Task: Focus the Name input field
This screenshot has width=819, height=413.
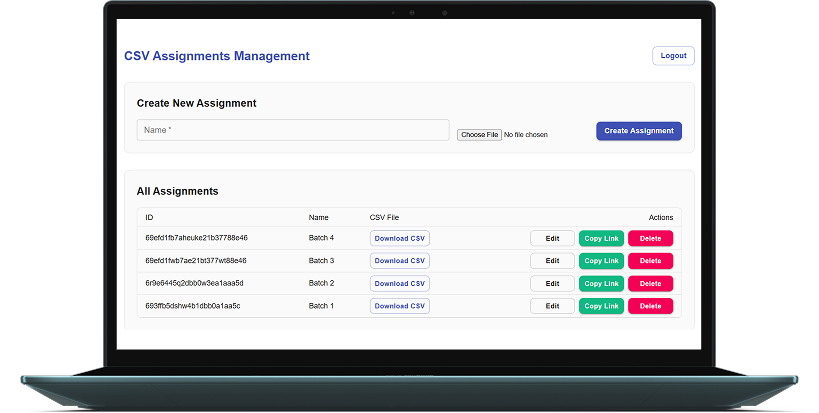Action: pyautogui.click(x=293, y=130)
